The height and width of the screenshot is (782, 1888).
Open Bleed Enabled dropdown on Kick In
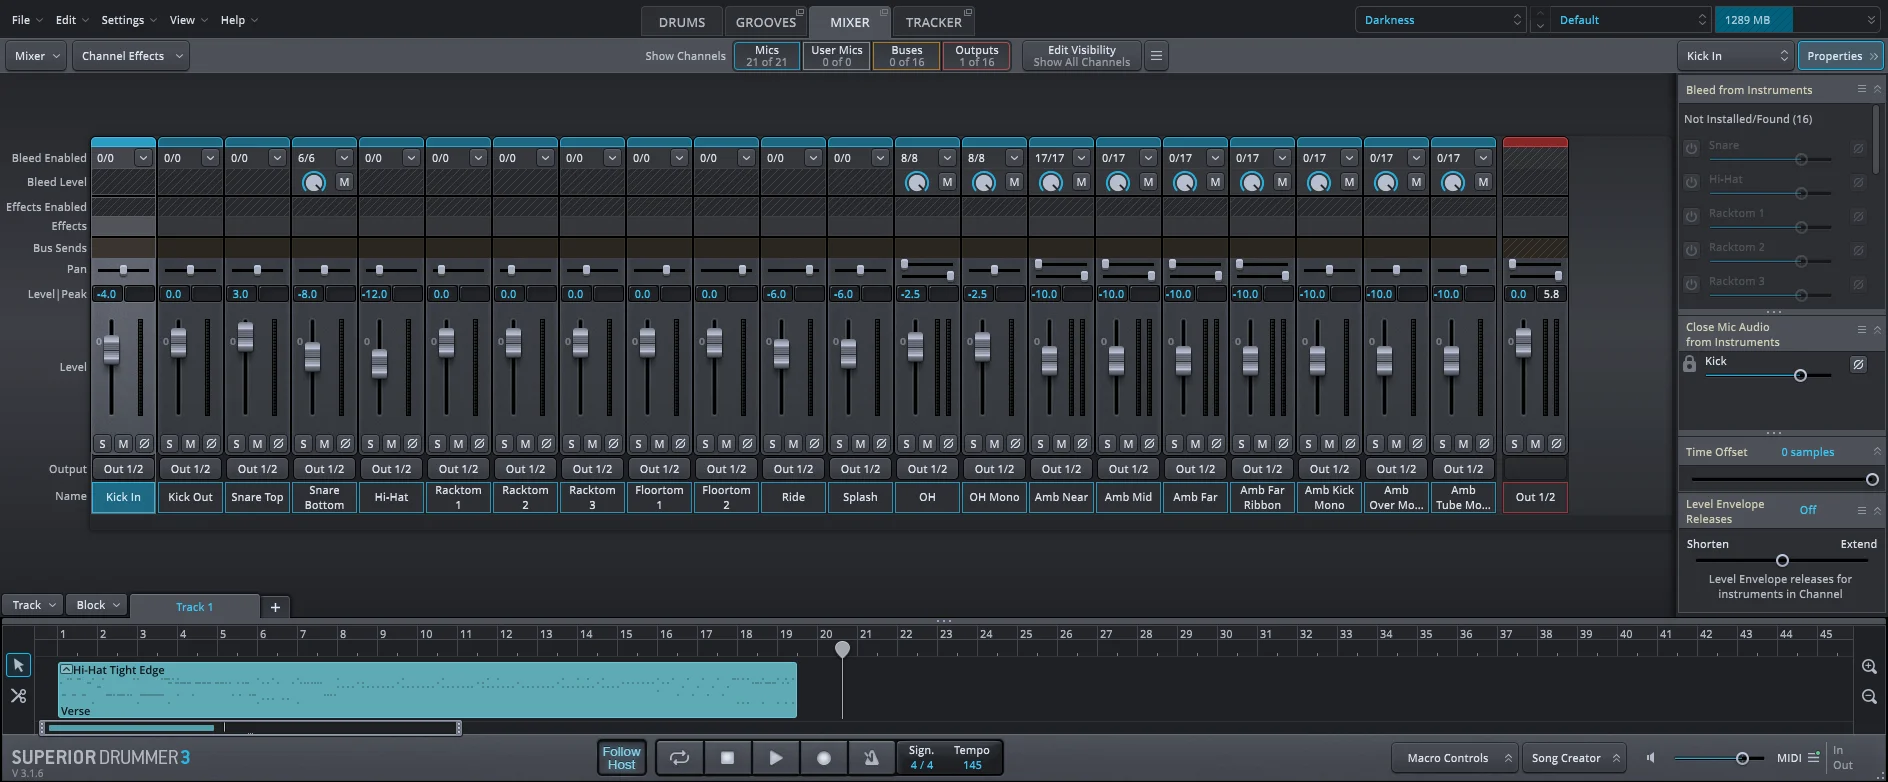tap(143, 158)
